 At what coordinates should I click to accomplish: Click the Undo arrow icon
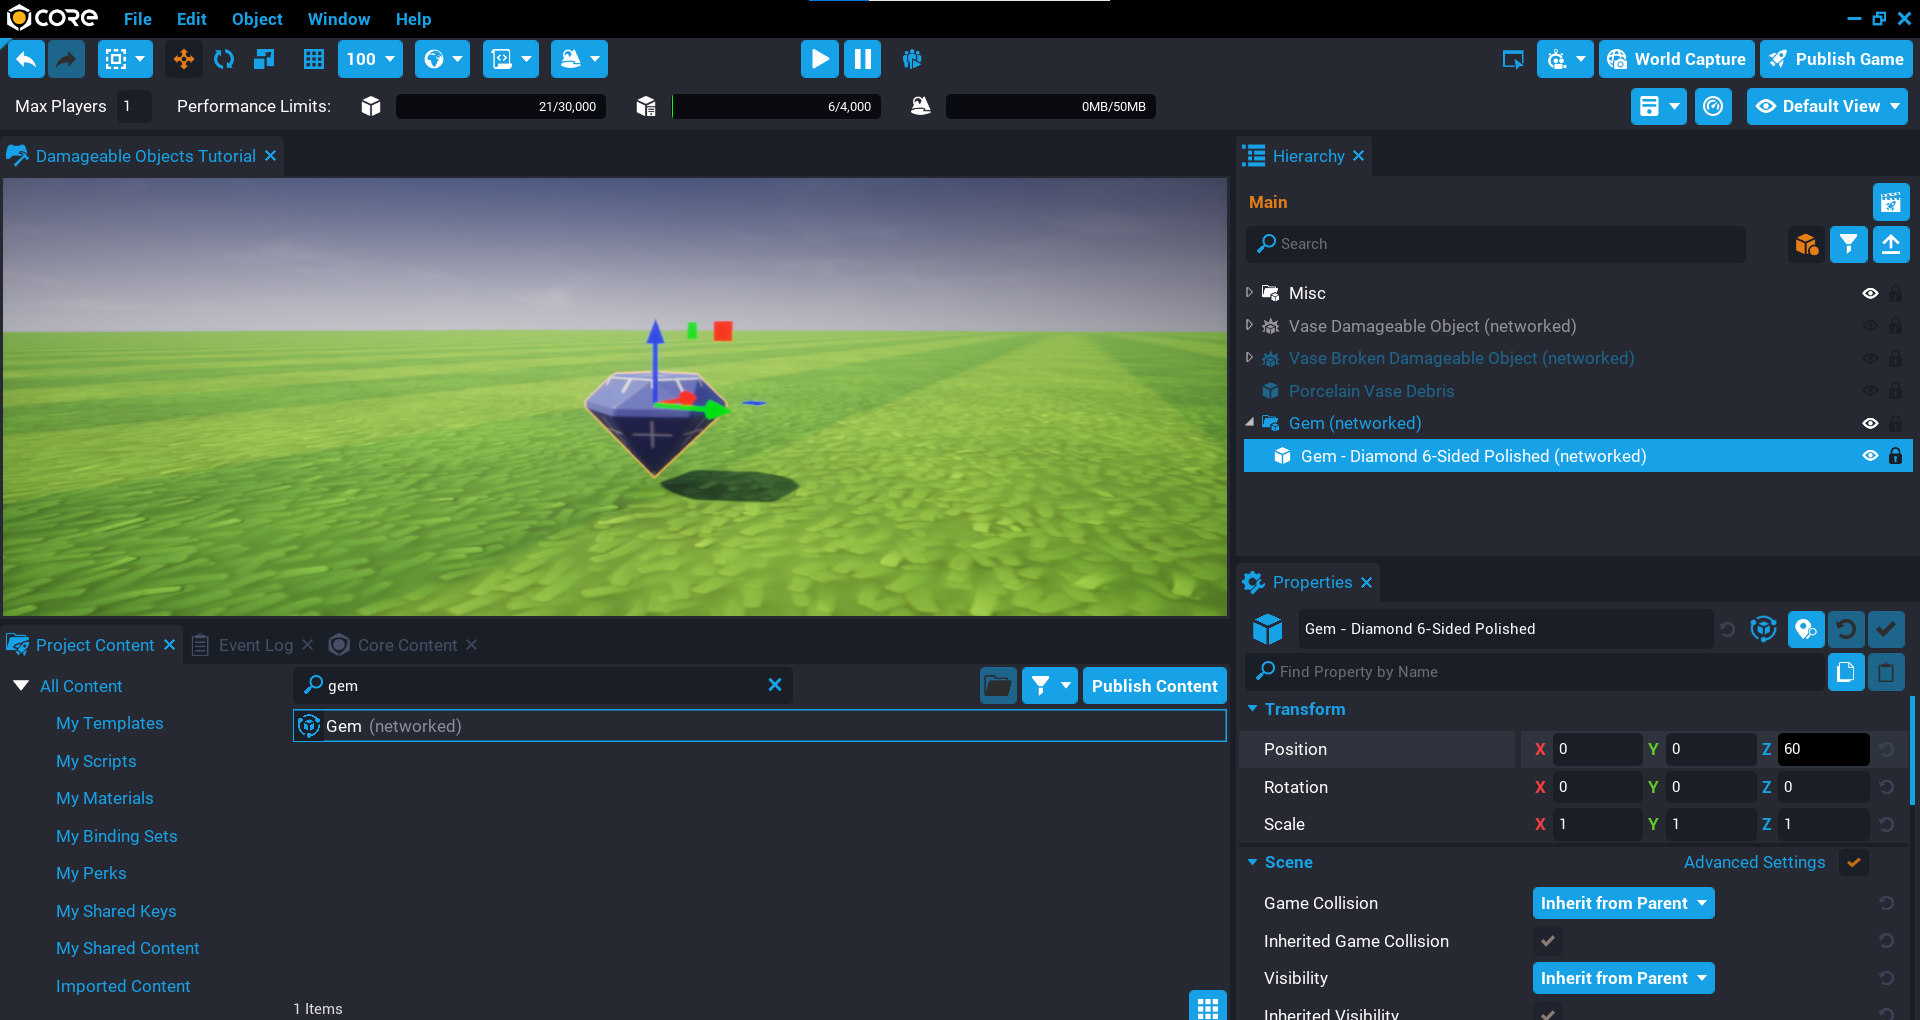click(x=27, y=59)
